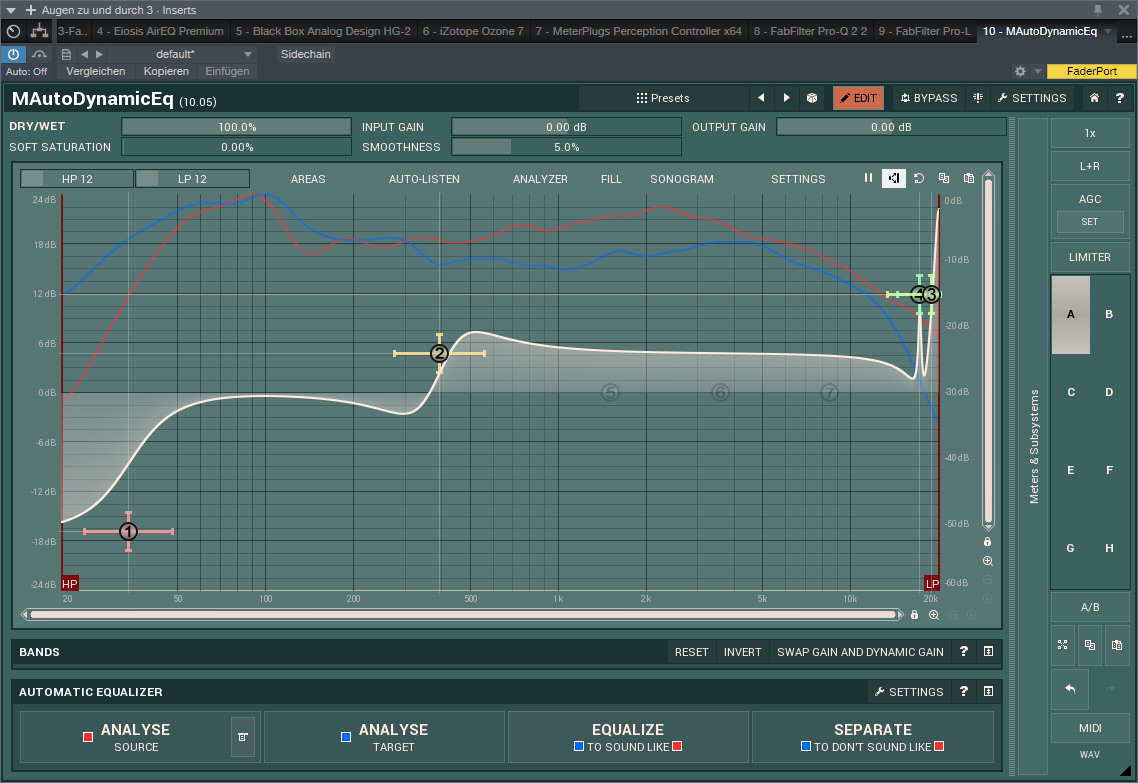Switch to 8 - FabFilter Pro-Q 2 tab

pyautogui.click(x=810, y=31)
